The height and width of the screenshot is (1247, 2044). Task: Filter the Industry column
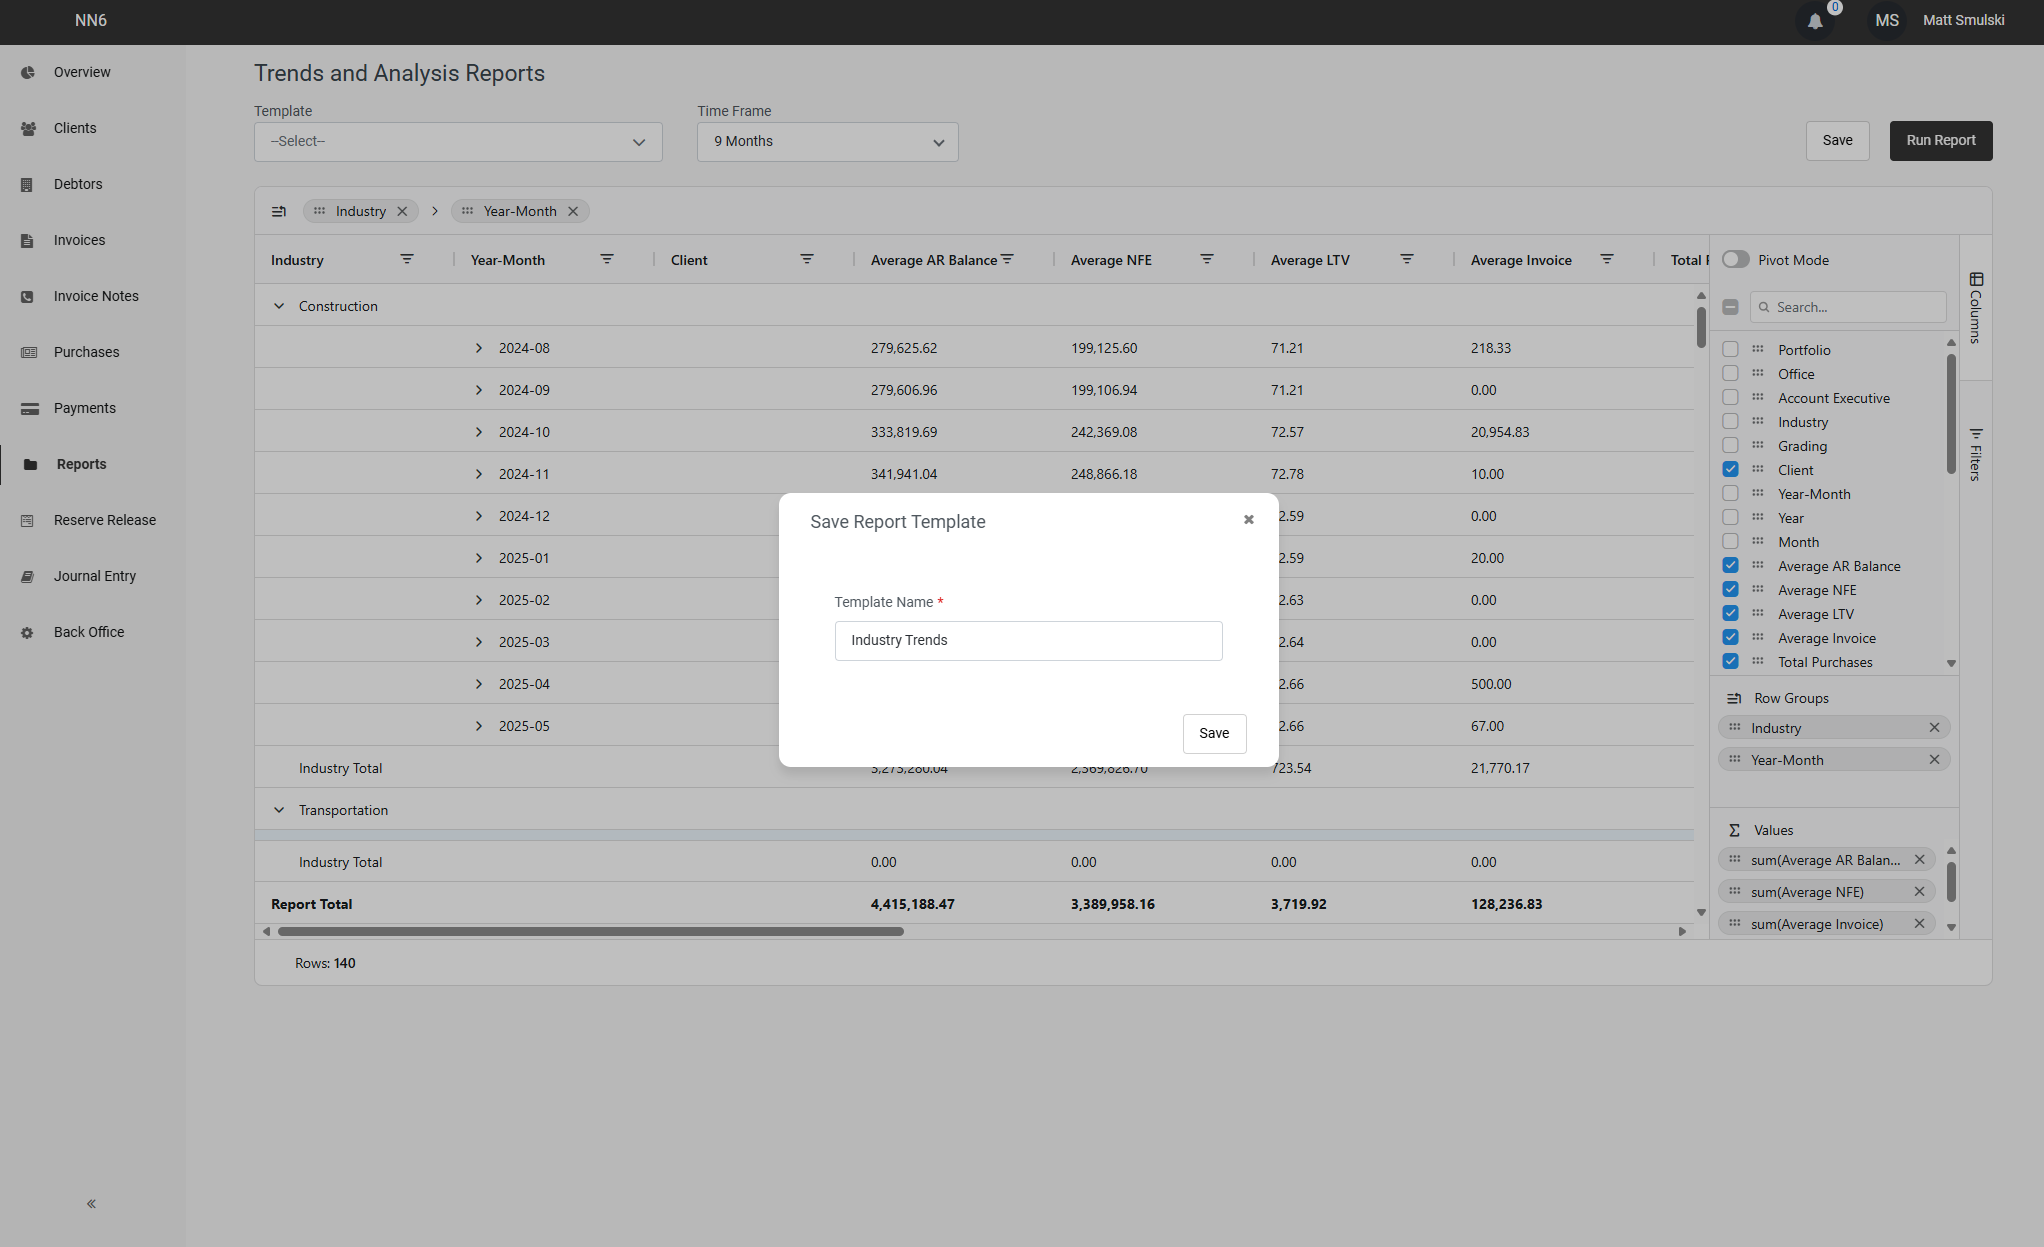[407, 259]
